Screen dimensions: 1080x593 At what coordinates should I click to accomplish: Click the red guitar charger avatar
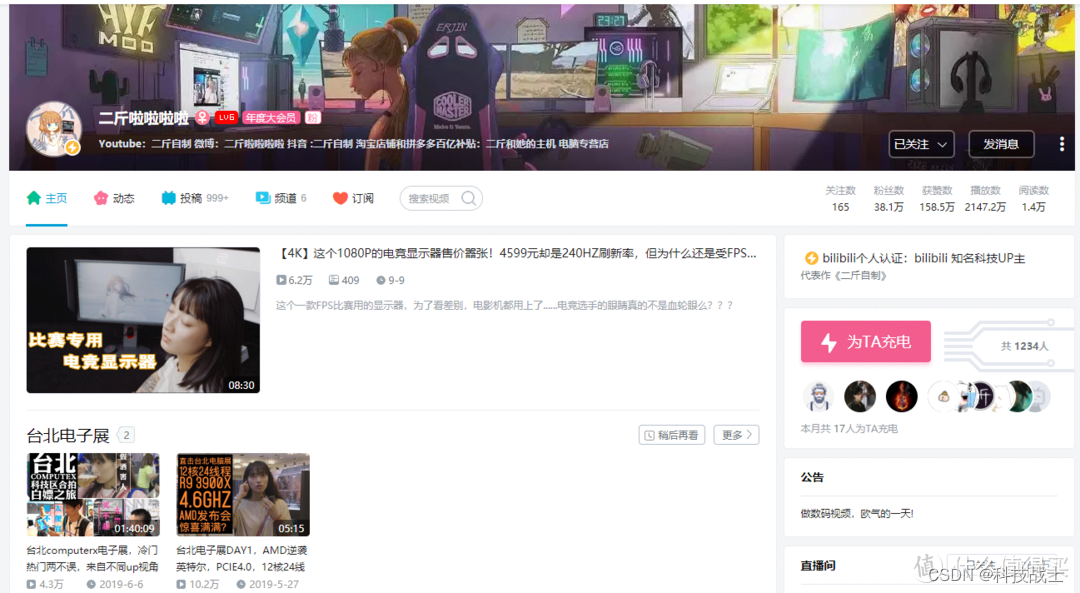coord(902,397)
